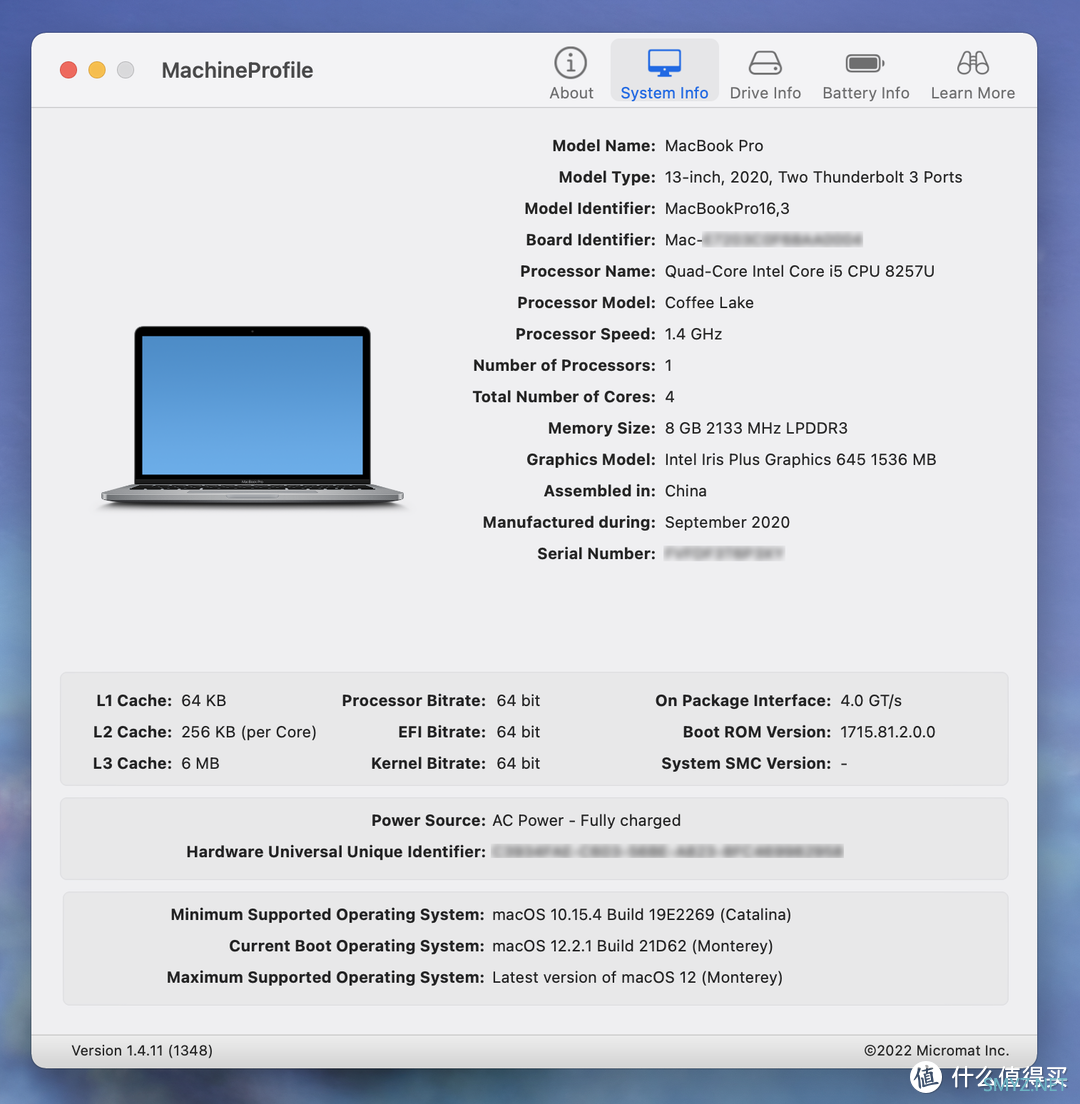The width and height of the screenshot is (1080, 1104).
Task: Select Graphics Model value Intel Iris Plus Graphics 645
Action: tap(800, 459)
